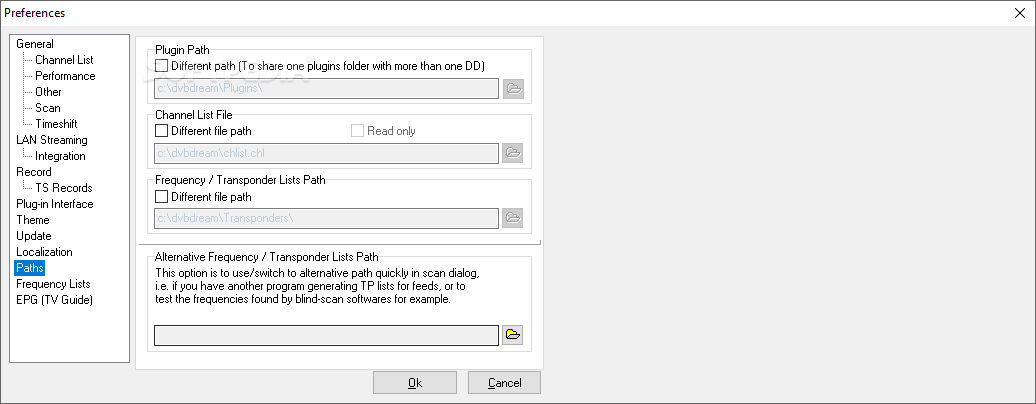Close the Preferences dialog window
Viewport: 1036px width, 404px height.
pyautogui.click(x=1020, y=13)
